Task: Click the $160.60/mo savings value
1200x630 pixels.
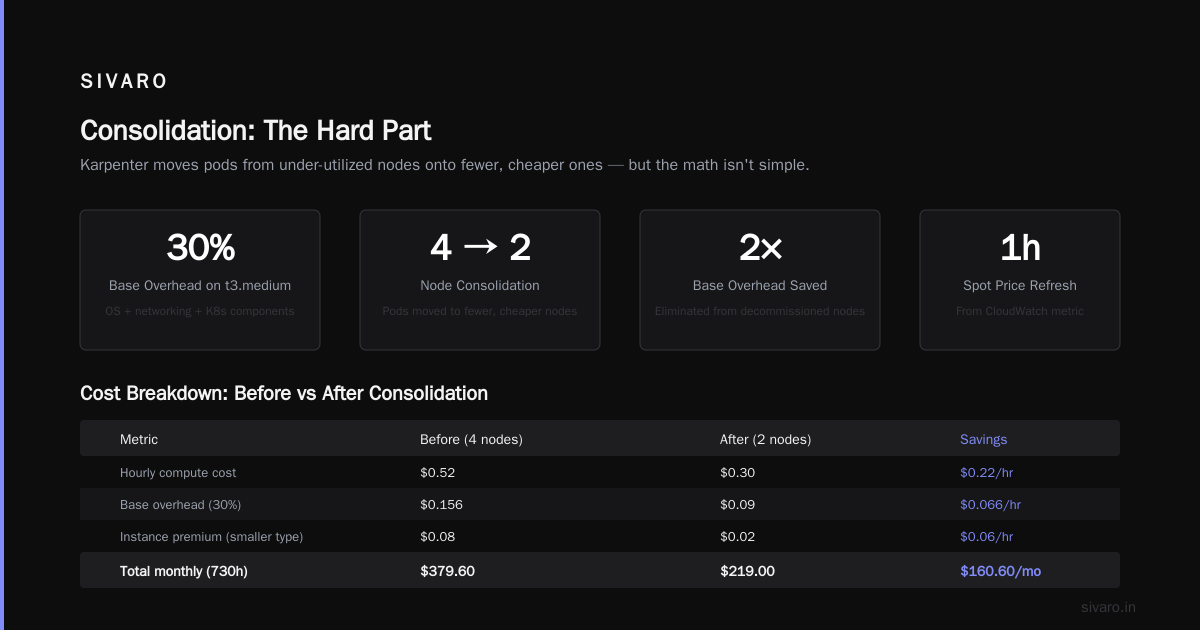Action: pos(1000,571)
